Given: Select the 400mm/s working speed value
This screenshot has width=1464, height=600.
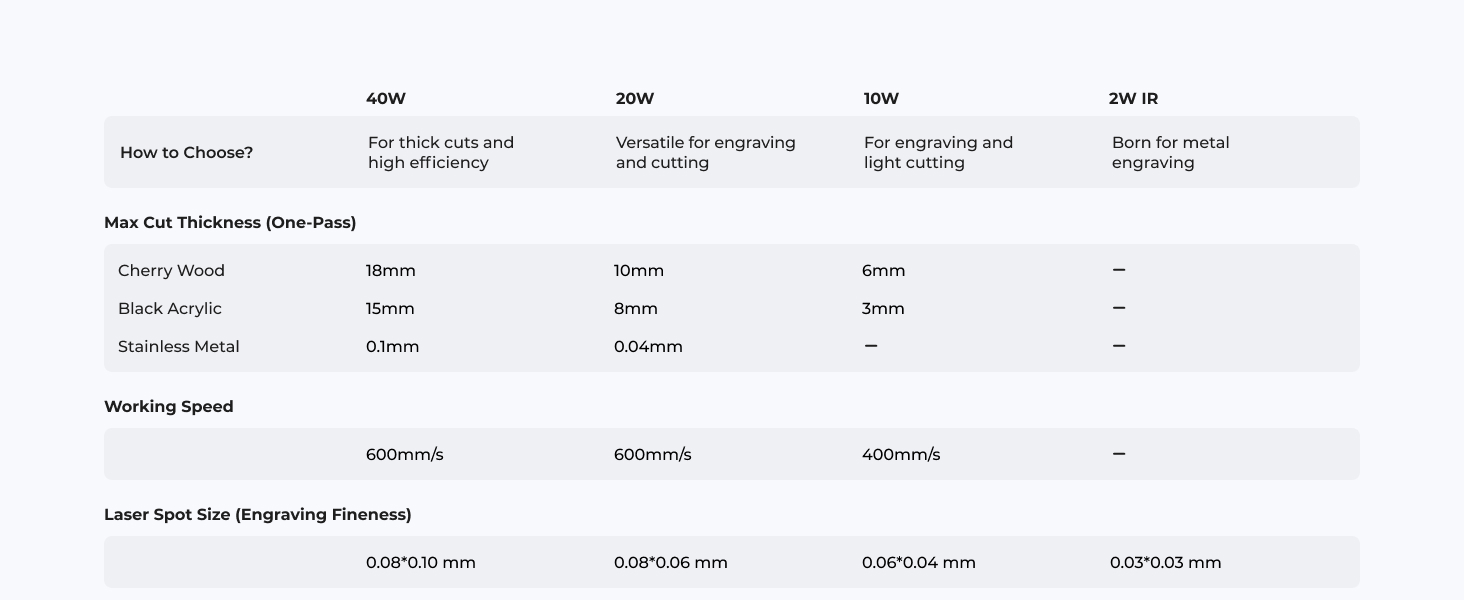Looking at the screenshot, I should (901, 455).
